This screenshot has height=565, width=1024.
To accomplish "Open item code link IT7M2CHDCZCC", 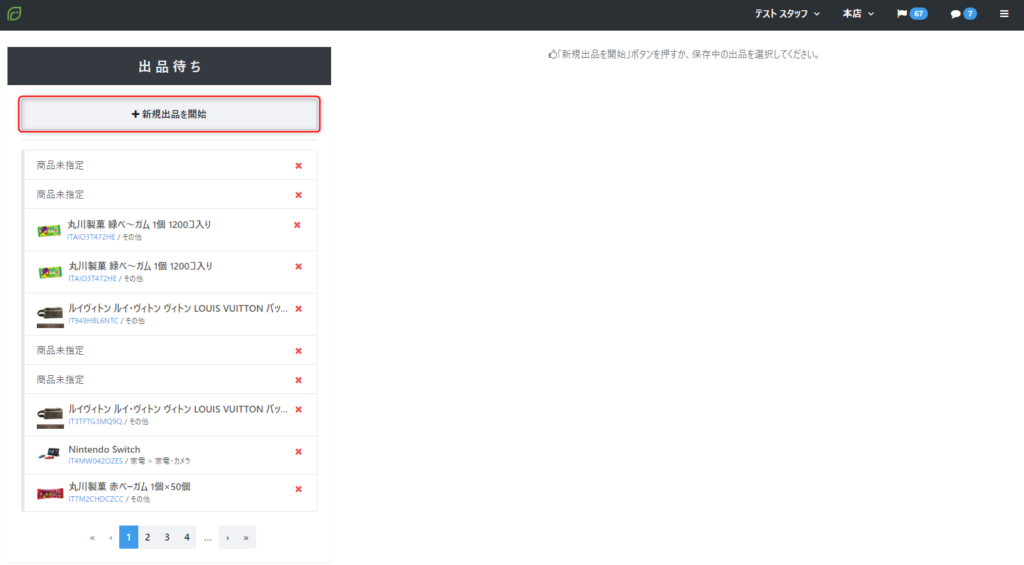I will [x=96, y=499].
